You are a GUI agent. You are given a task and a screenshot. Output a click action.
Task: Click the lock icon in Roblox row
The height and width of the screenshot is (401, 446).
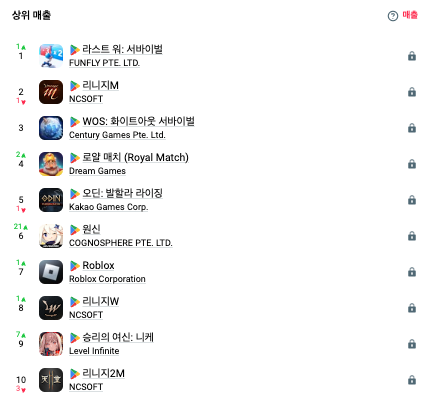412,272
